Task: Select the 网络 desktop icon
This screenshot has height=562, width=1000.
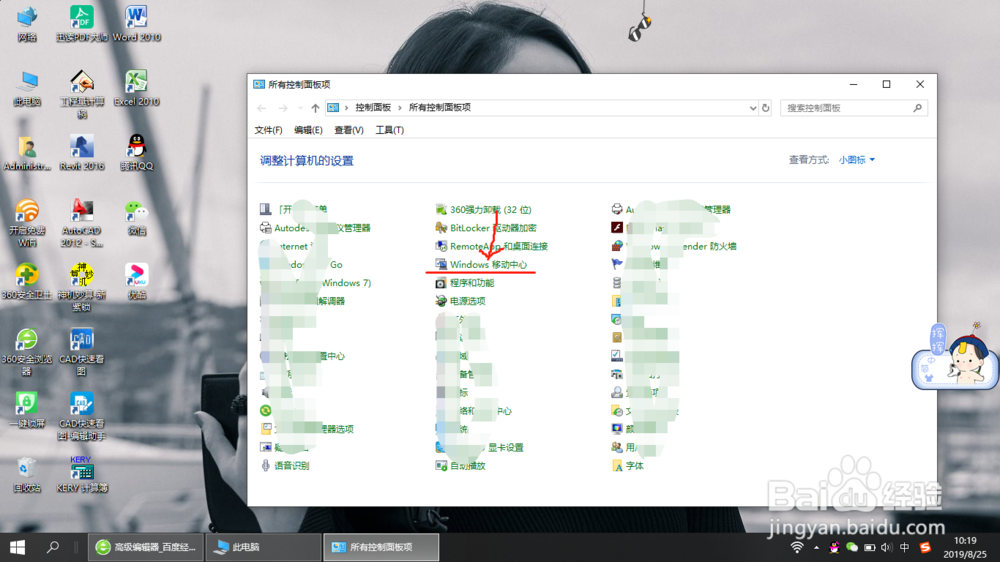Action: [x=27, y=24]
